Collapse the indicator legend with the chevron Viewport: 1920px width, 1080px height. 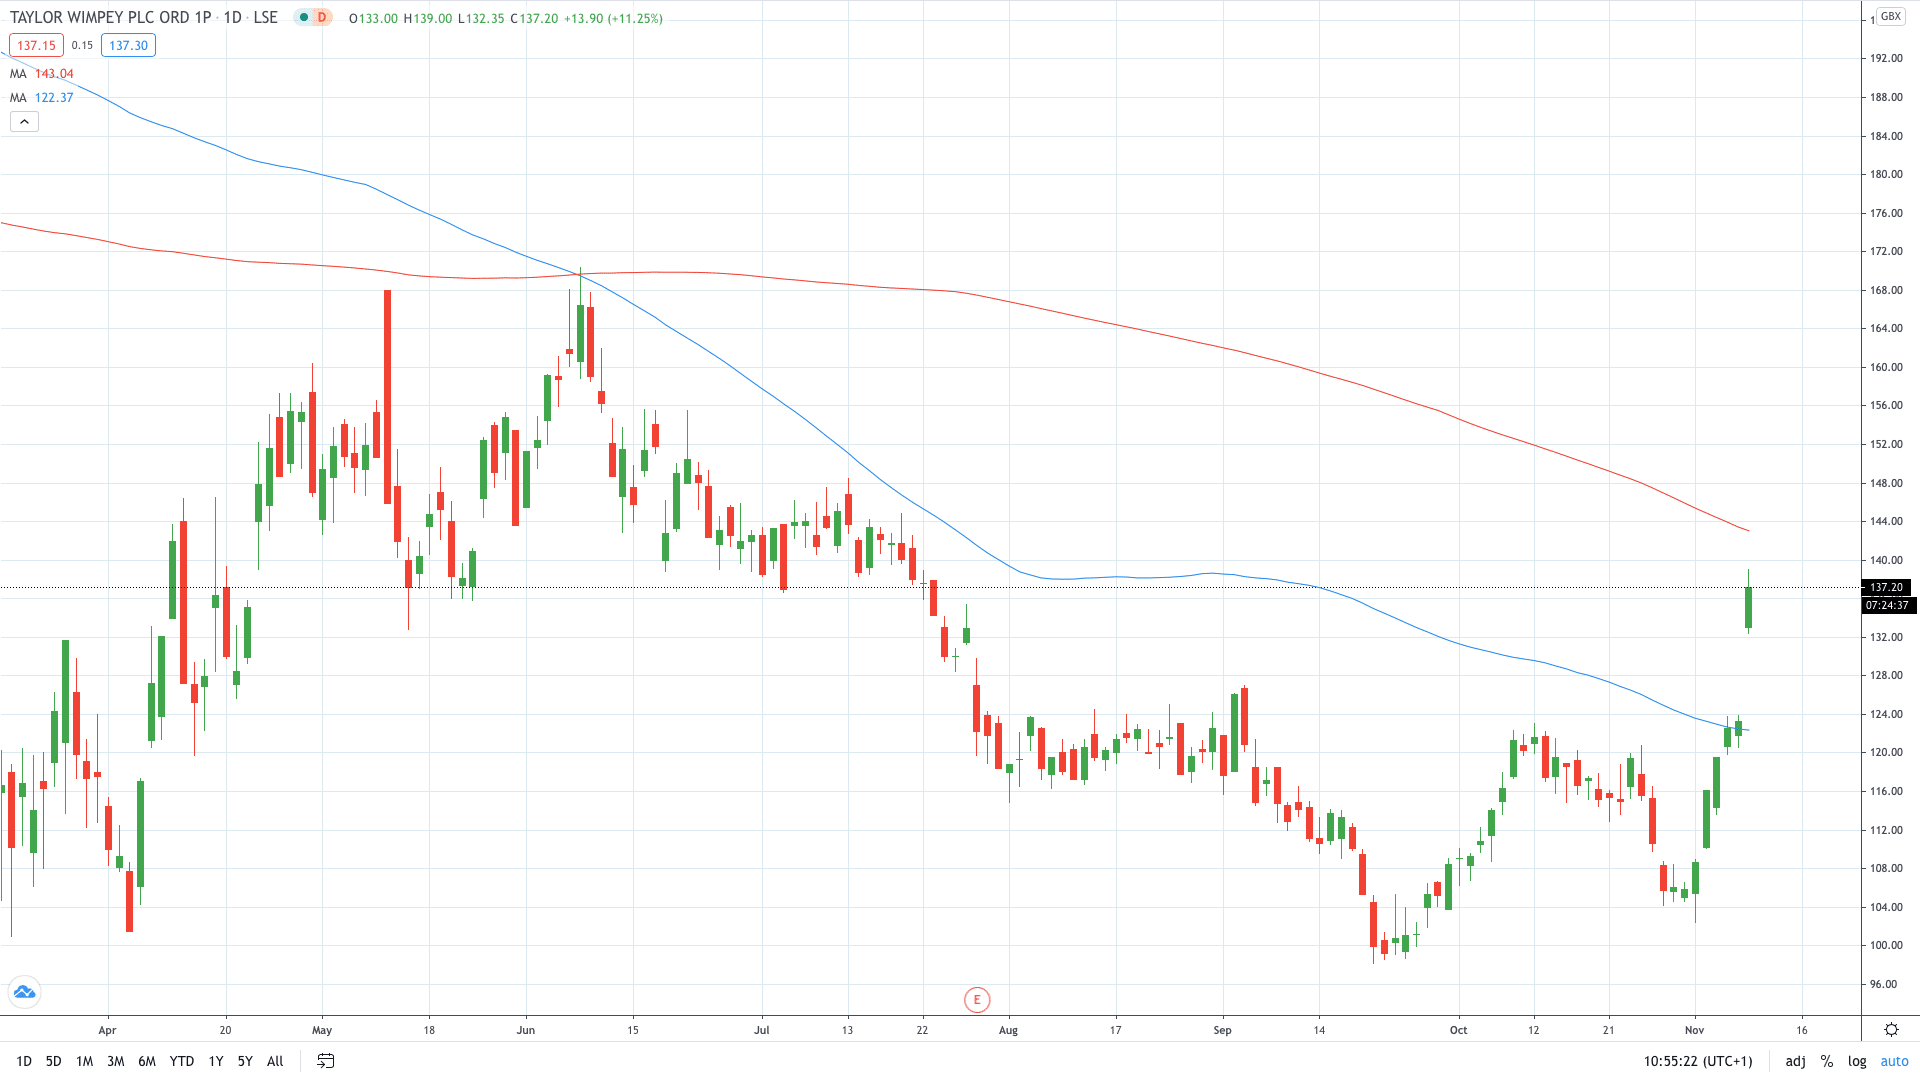[x=24, y=122]
